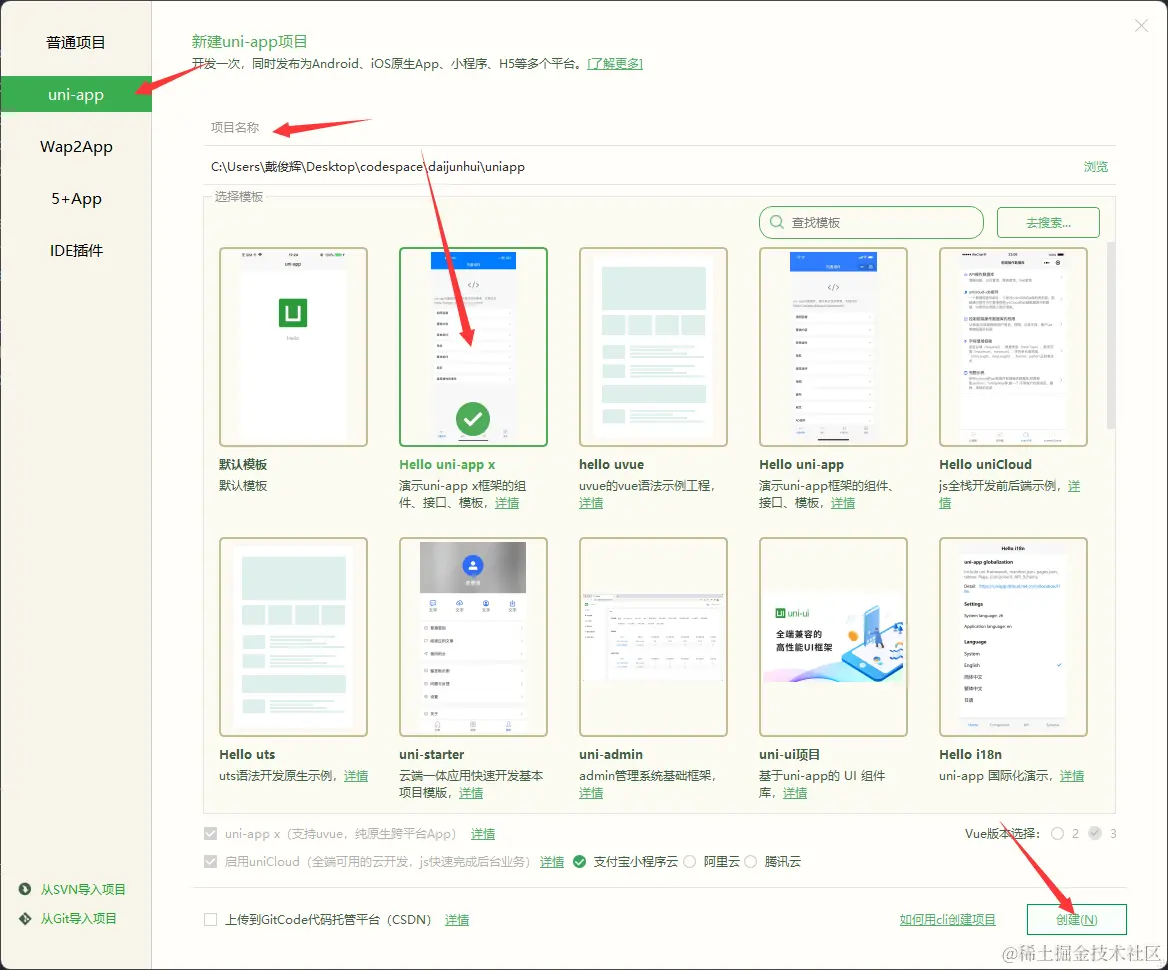This screenshot has width=1168, height=970.
Task: Select the uni-ui项目 template thumbnail
Action: pos(834,637)
